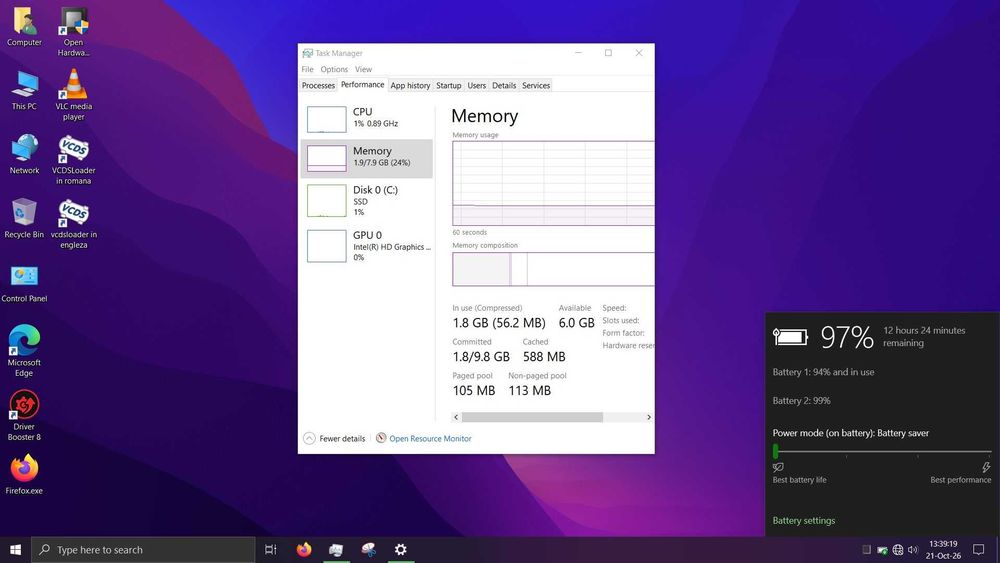Viewport: 1000px width, 563px height.
Task: Open Control Panel desktop icon
Action: (24, 284)
